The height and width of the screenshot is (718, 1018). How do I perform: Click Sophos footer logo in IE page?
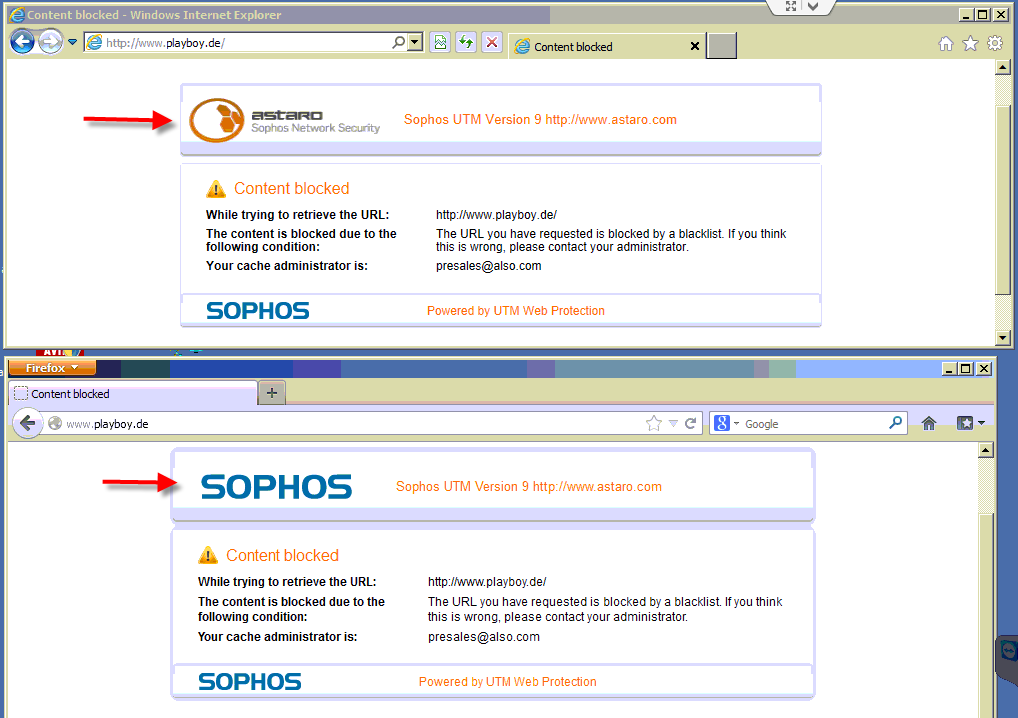258,310
